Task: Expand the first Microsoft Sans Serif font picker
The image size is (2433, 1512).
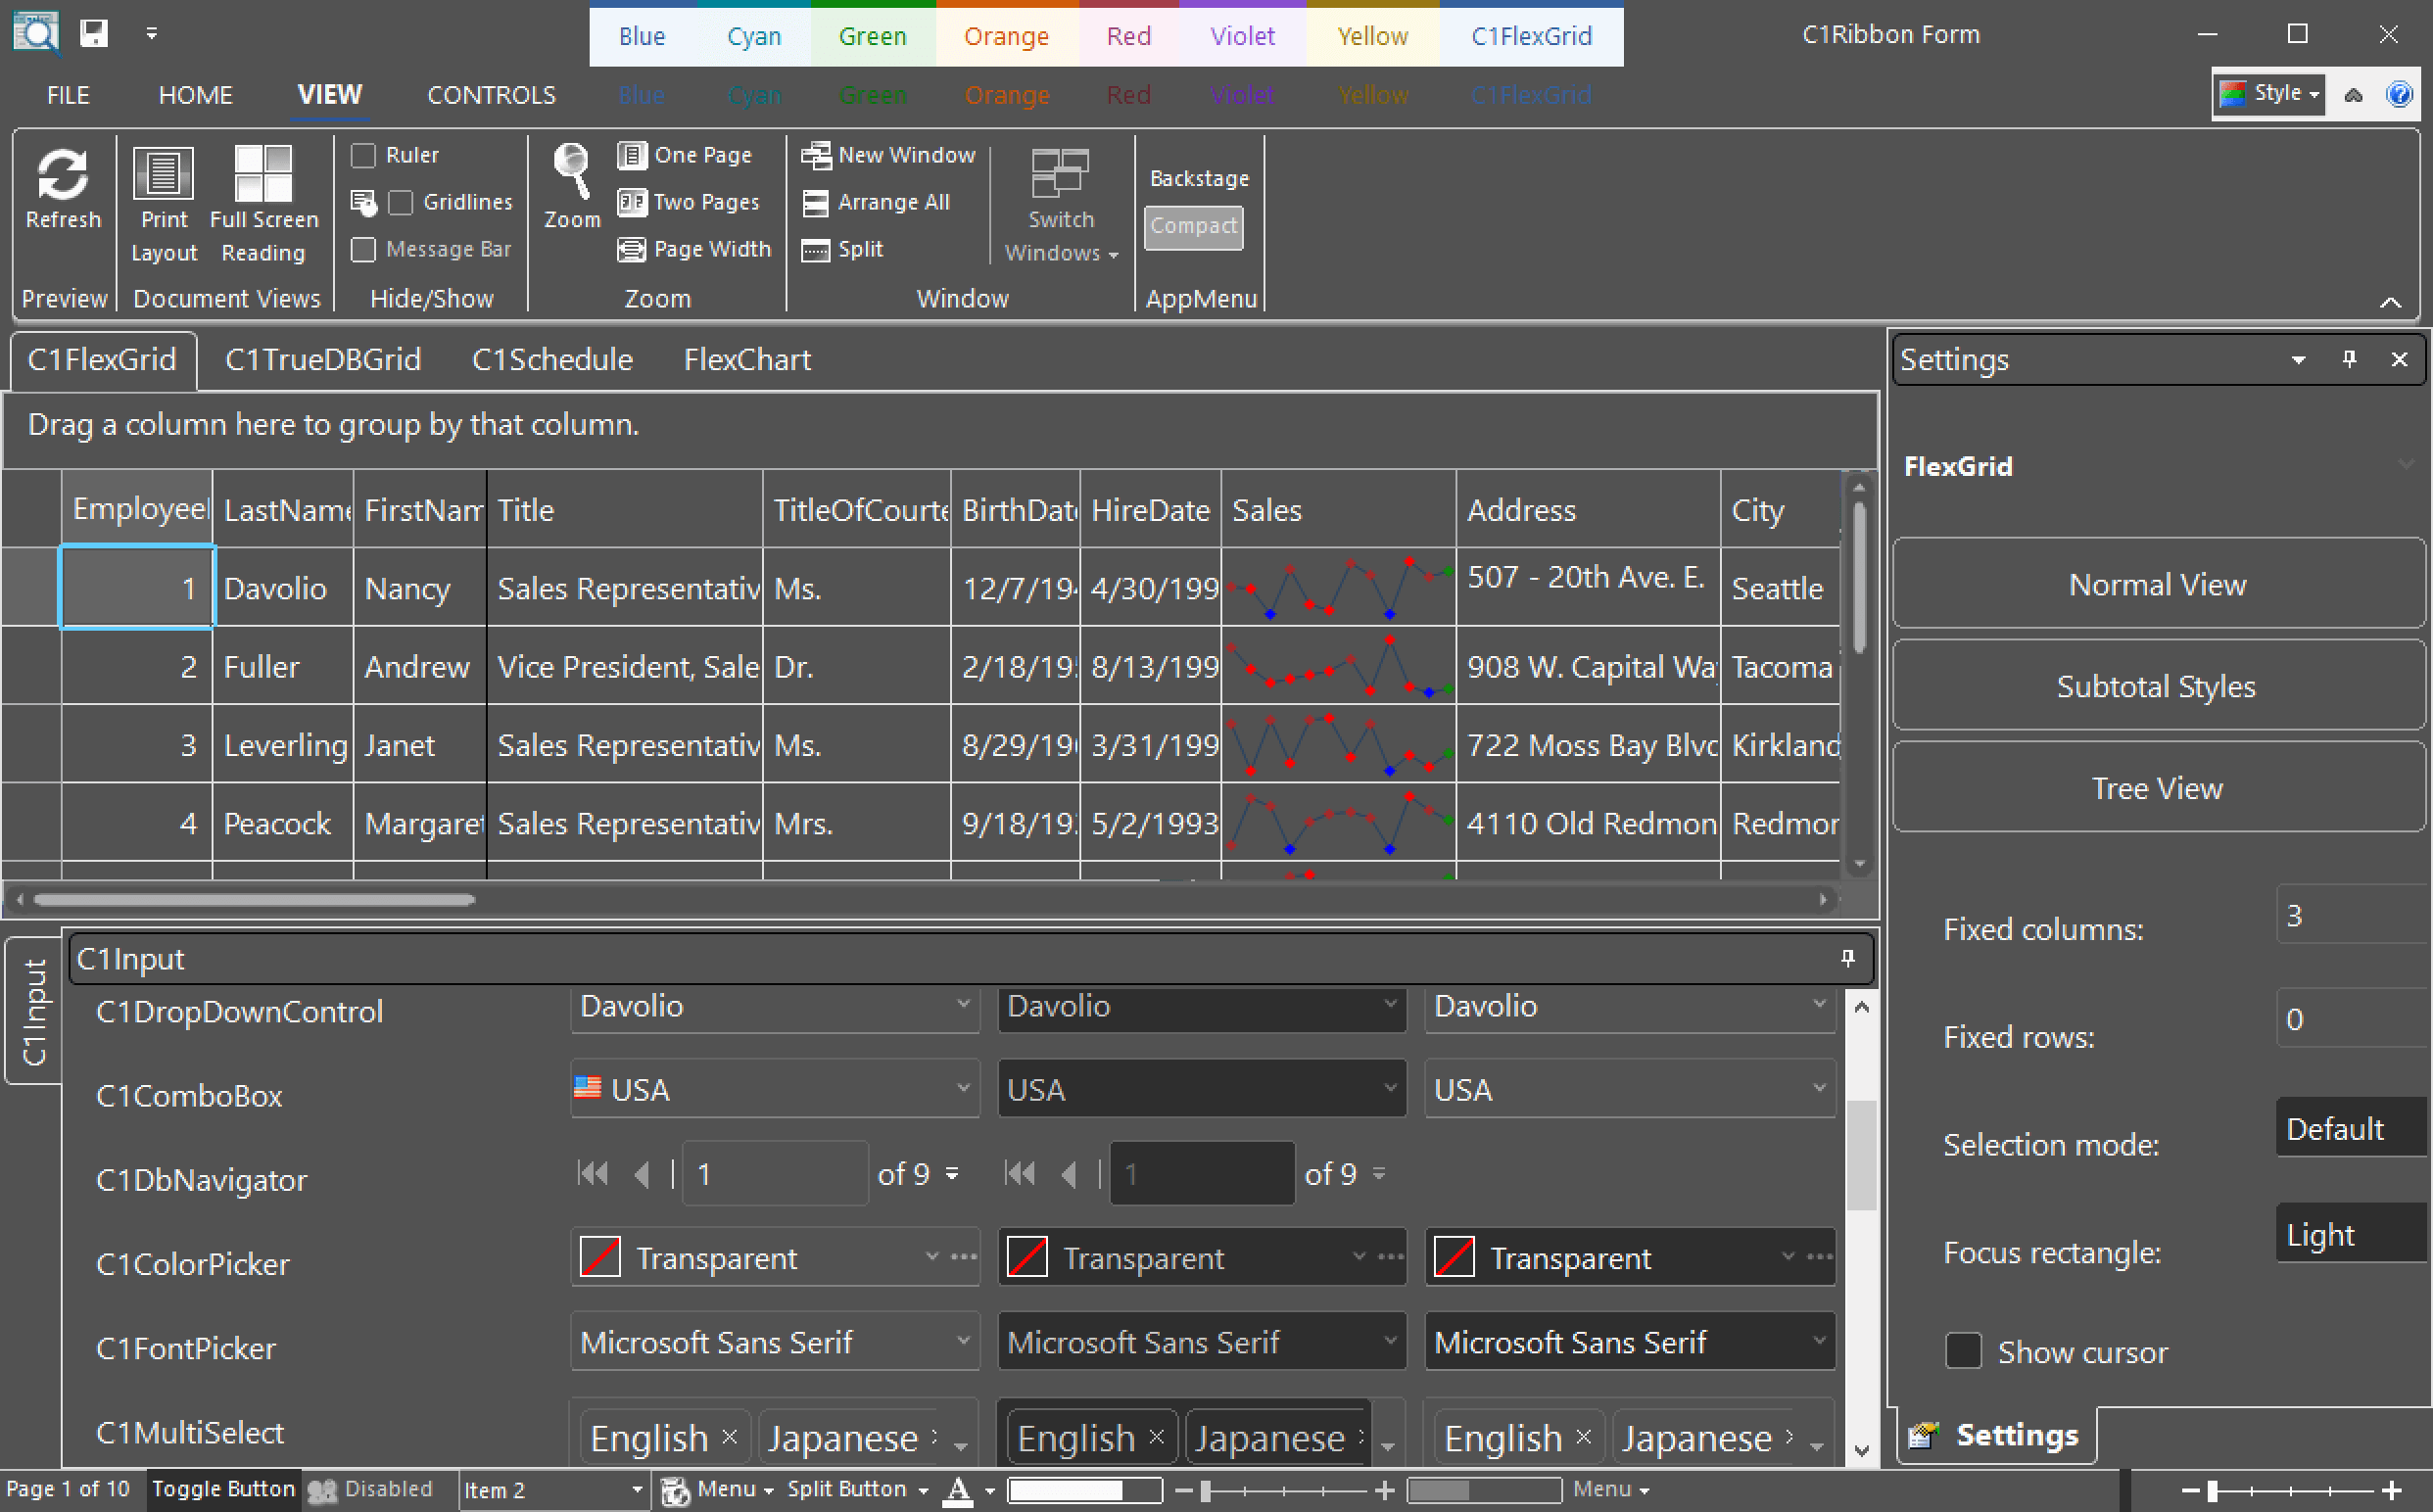Action: (x=962, y=1341)
